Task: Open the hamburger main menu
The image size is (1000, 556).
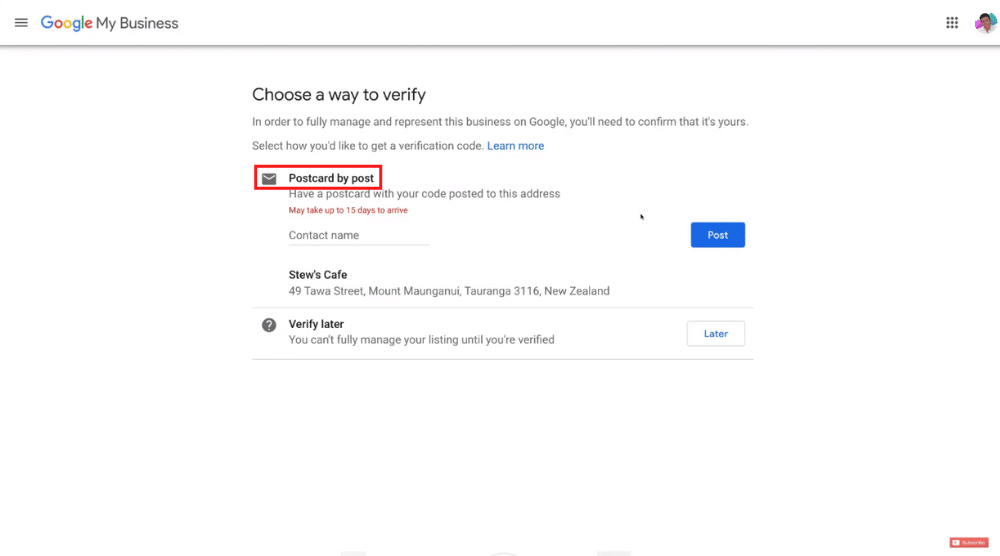Action: coord(21,23)
